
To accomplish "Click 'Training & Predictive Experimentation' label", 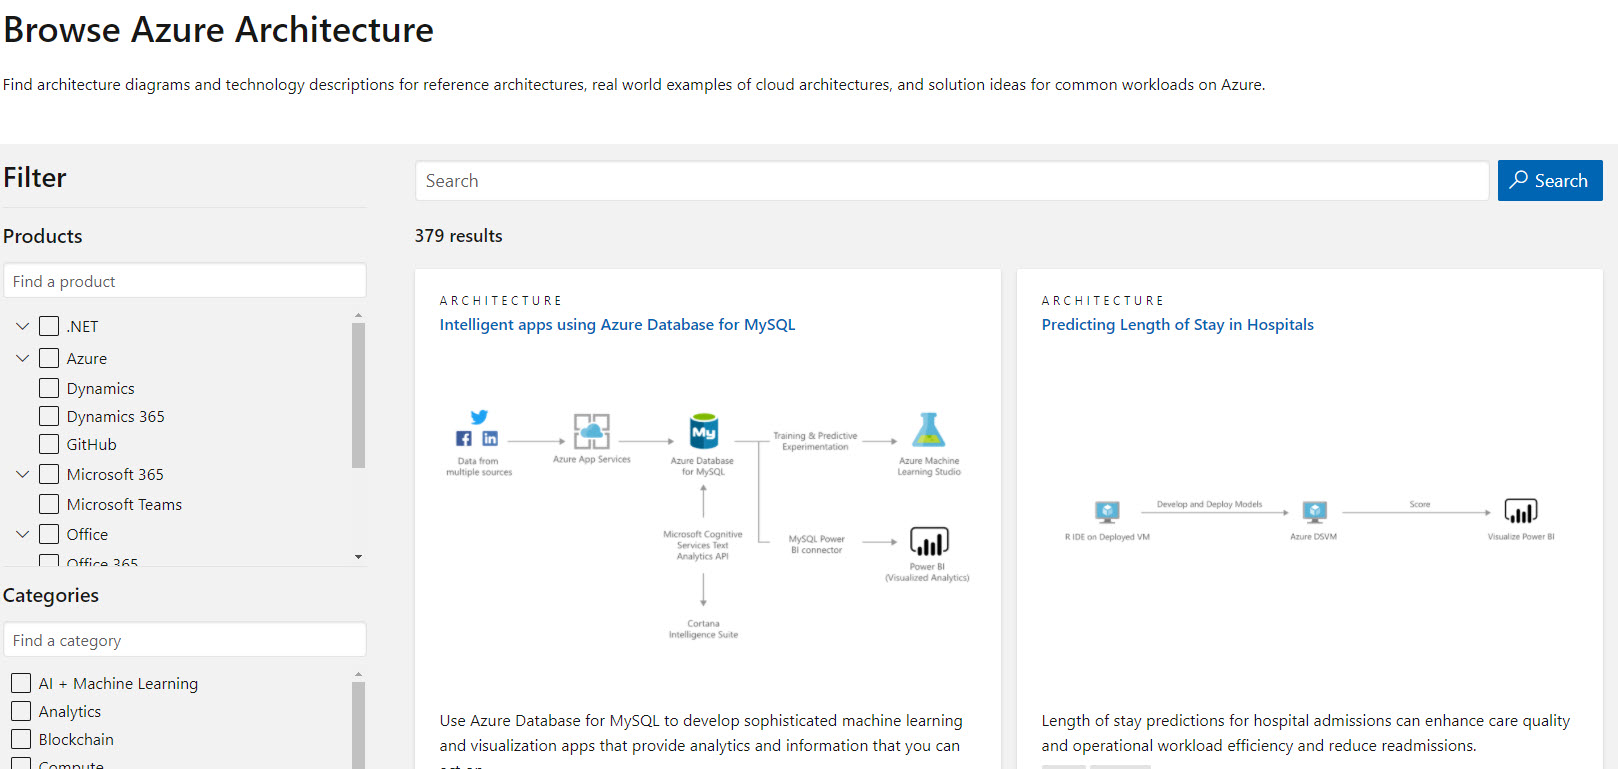I will (815, 441).
